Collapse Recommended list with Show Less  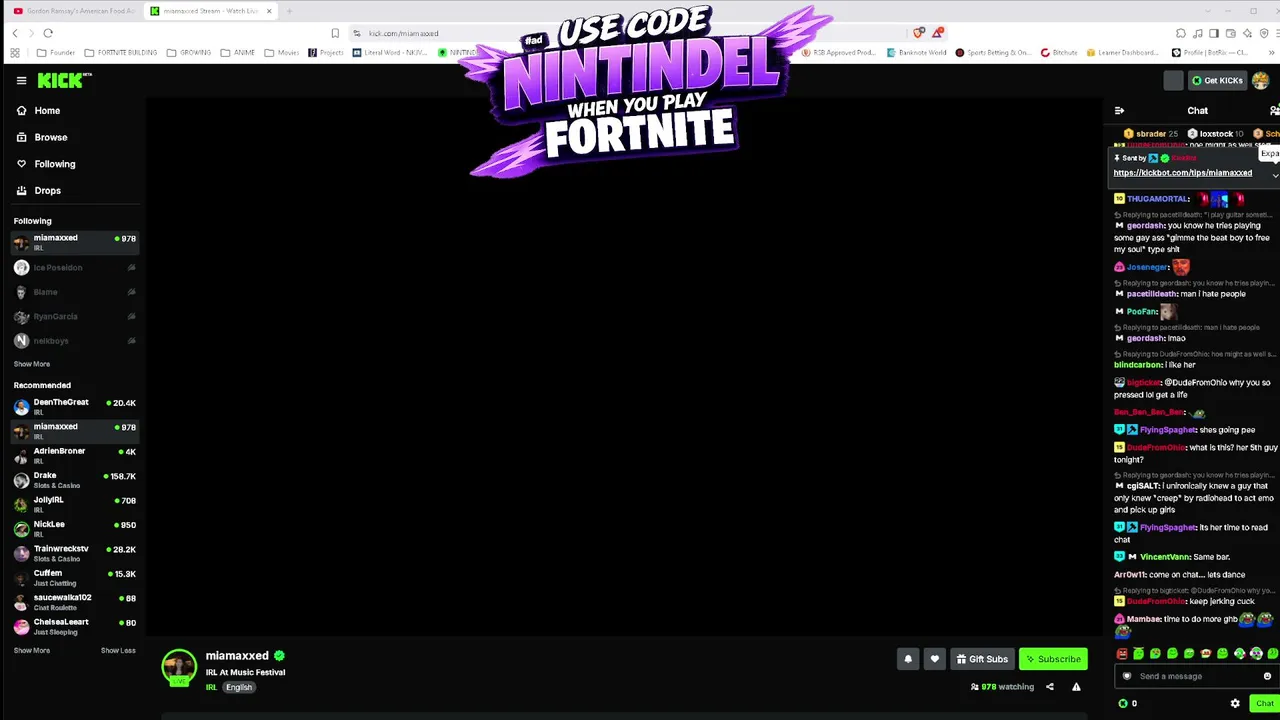pyautogui.click(x=118, y=651)
